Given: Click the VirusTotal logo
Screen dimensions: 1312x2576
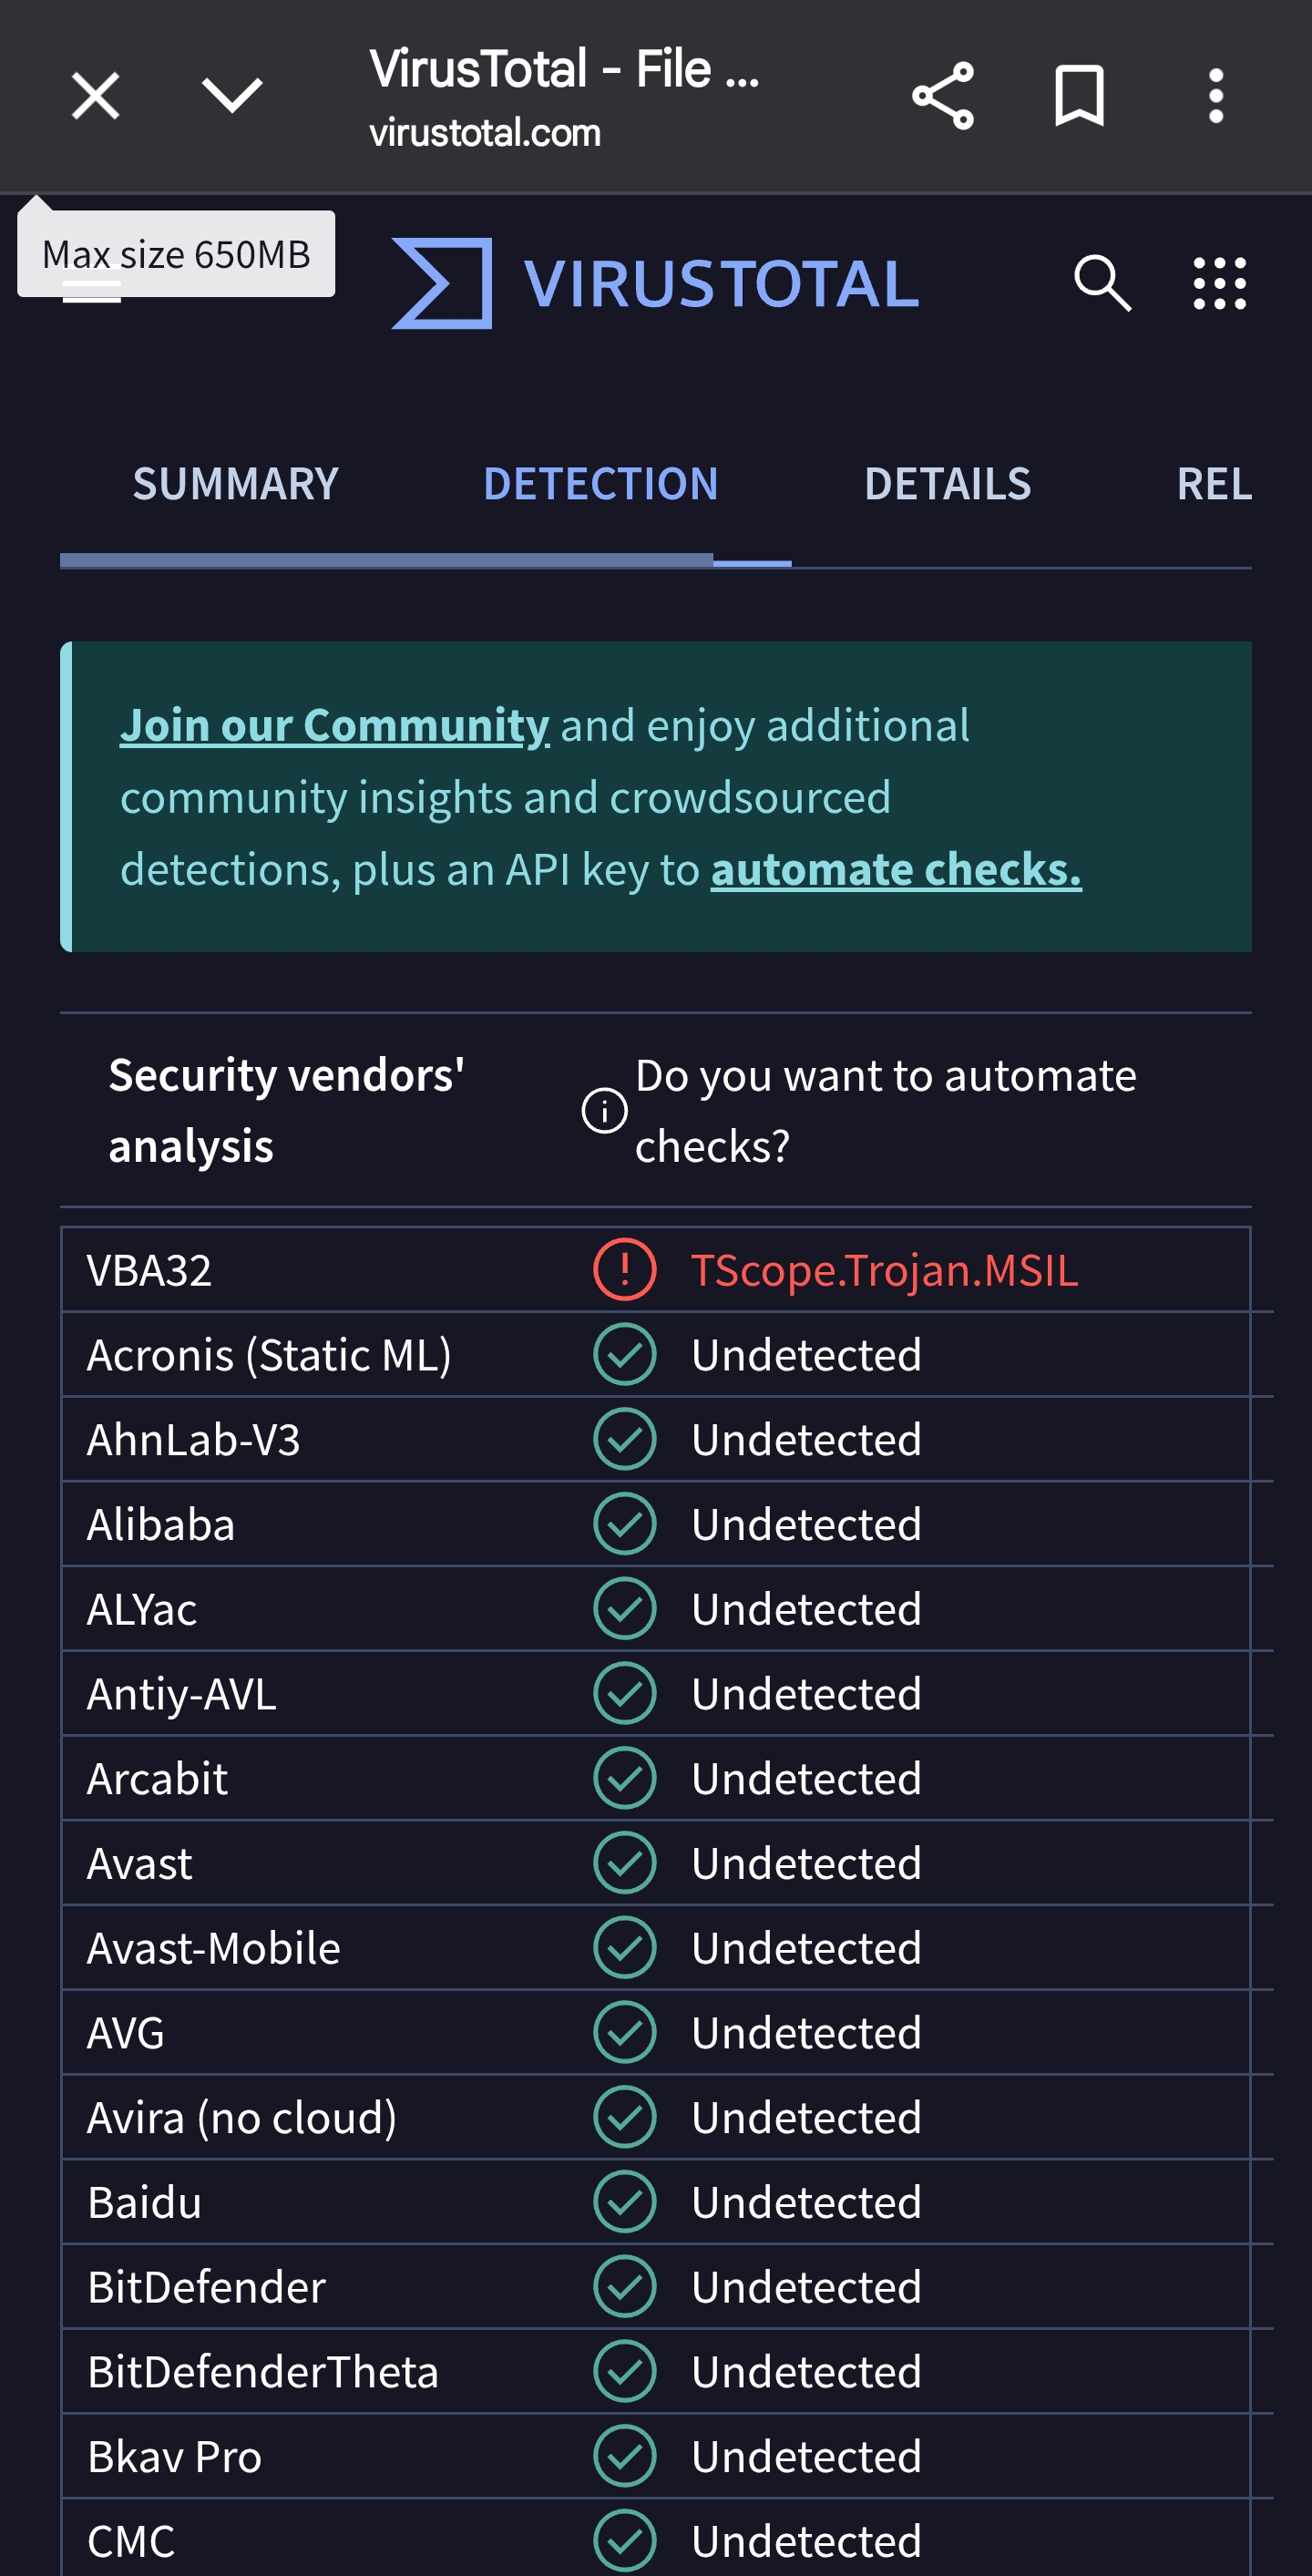Looking at the screenshot, I should [x=655, y=283].
